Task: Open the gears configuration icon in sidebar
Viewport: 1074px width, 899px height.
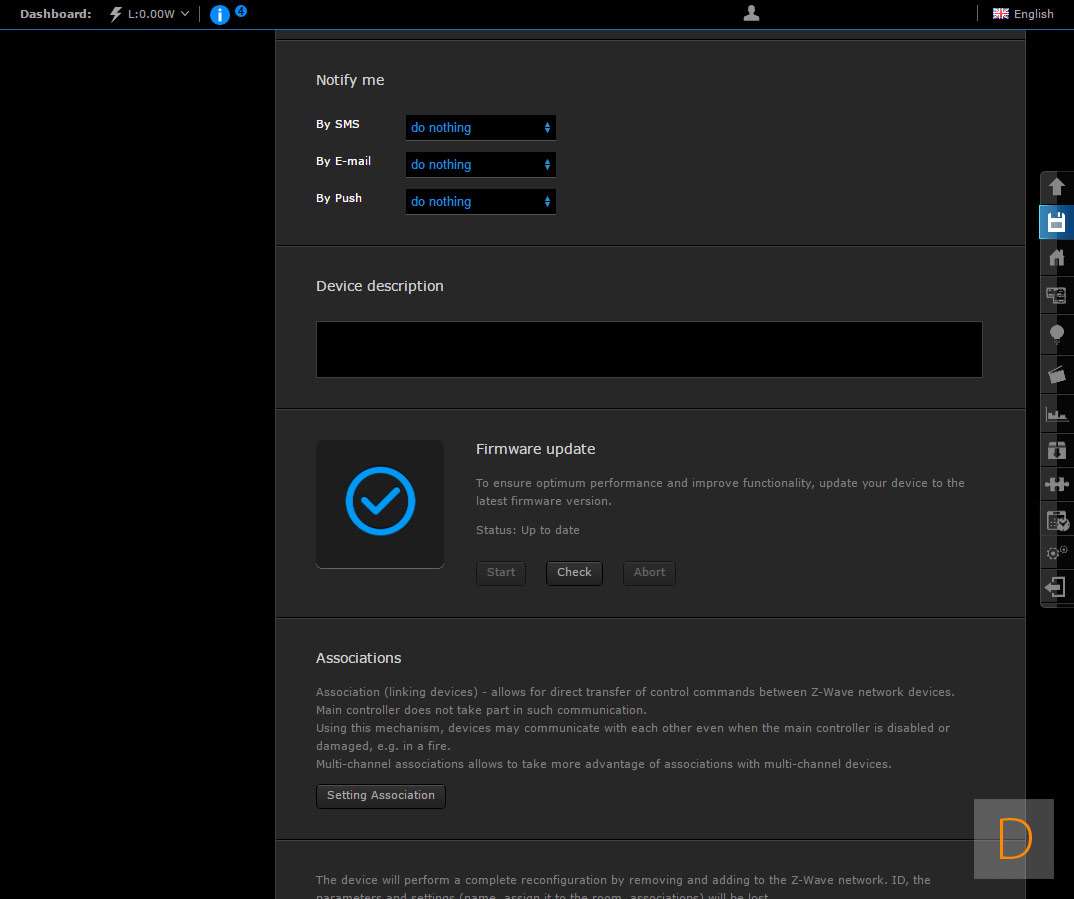Action: pyautogui.click(x=1056, y=552)
